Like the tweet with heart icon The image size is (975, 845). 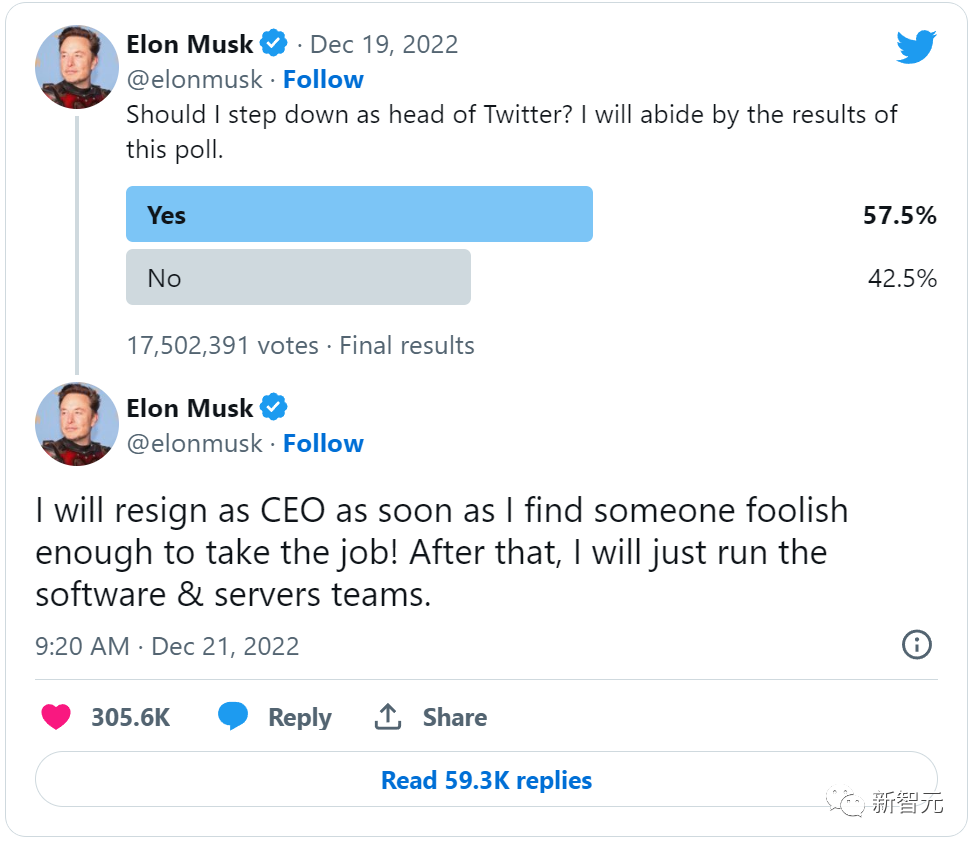point(56,717)
